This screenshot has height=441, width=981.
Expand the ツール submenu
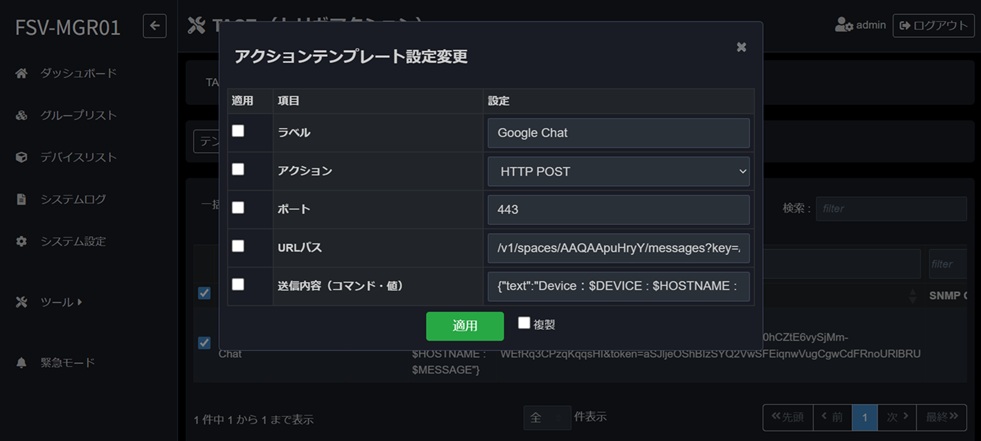pos(61,302)
